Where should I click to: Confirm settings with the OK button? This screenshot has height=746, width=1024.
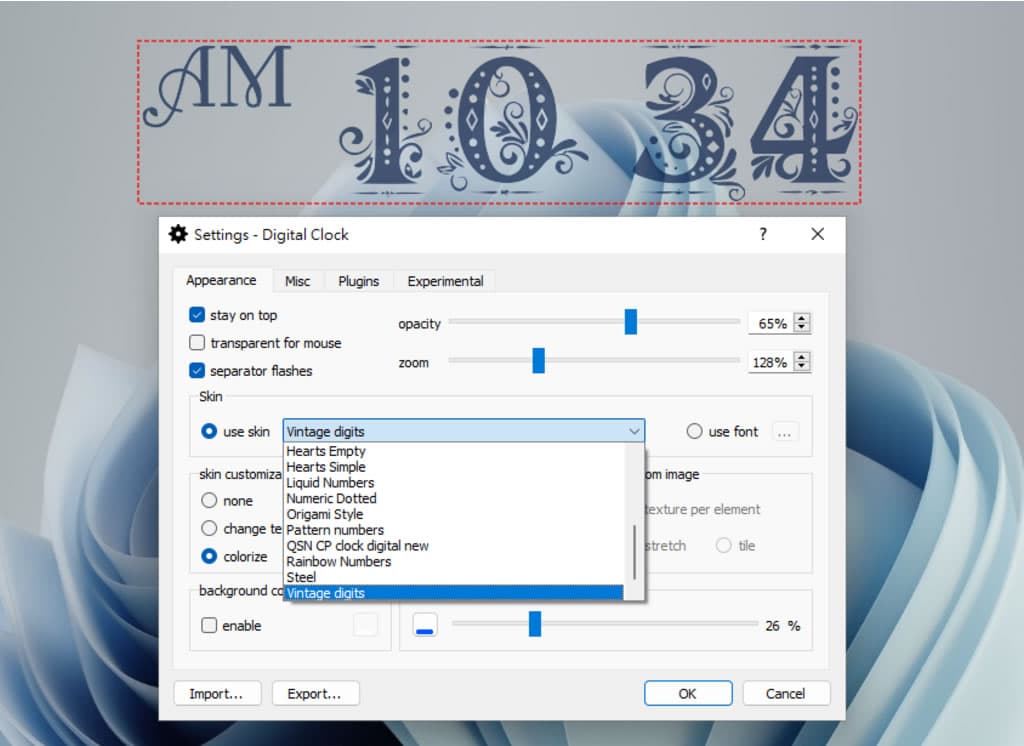click(688, 693)
